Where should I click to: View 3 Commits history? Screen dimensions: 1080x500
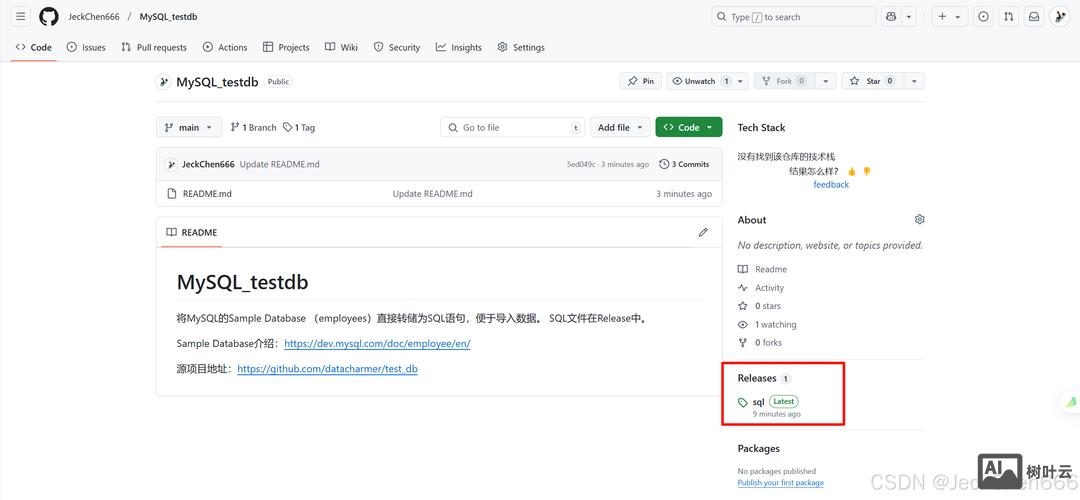click(684, 165)
